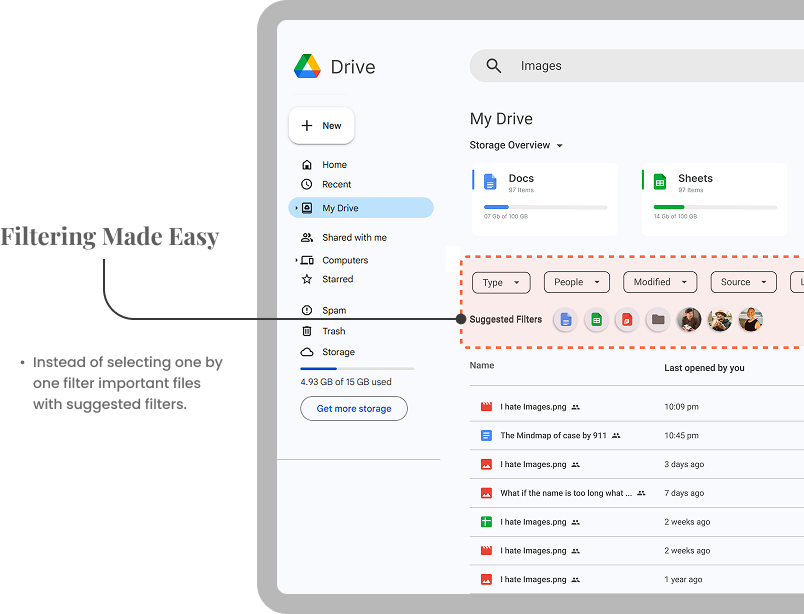The image size is (804, 614).
Task: Open the Docs storage card
Action: point(545,200)
